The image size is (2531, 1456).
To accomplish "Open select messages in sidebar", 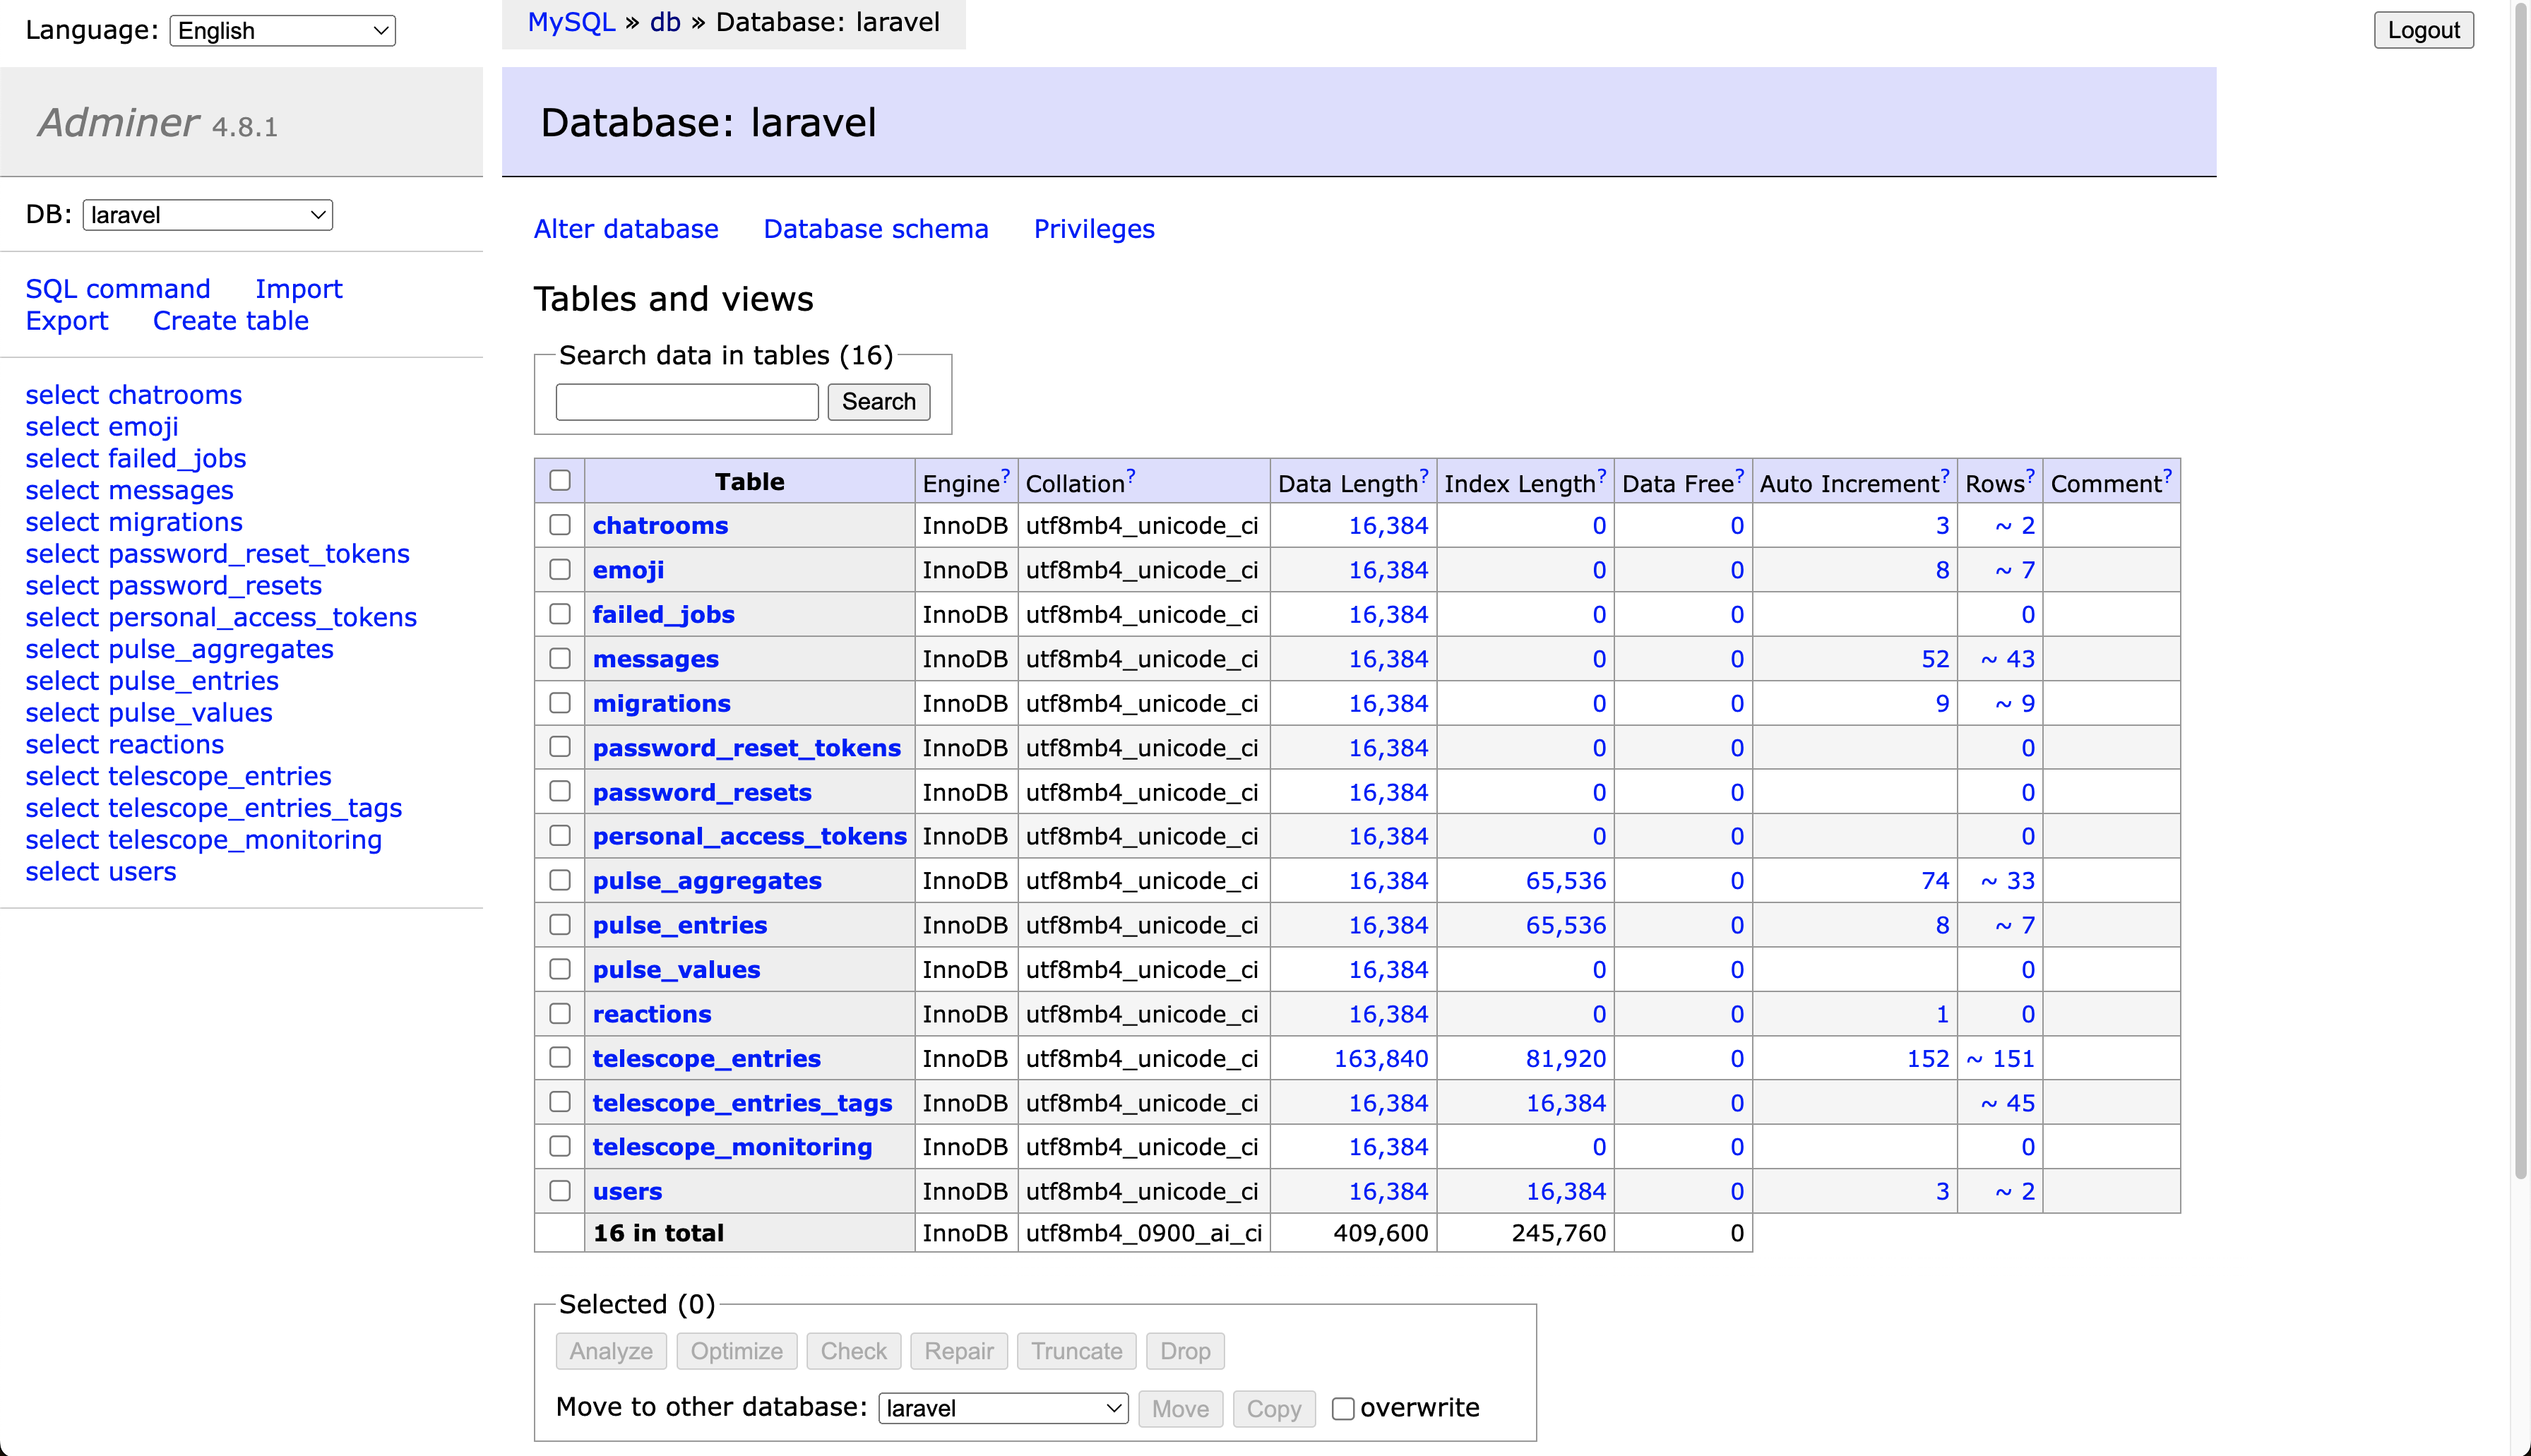I will point(129,490).
